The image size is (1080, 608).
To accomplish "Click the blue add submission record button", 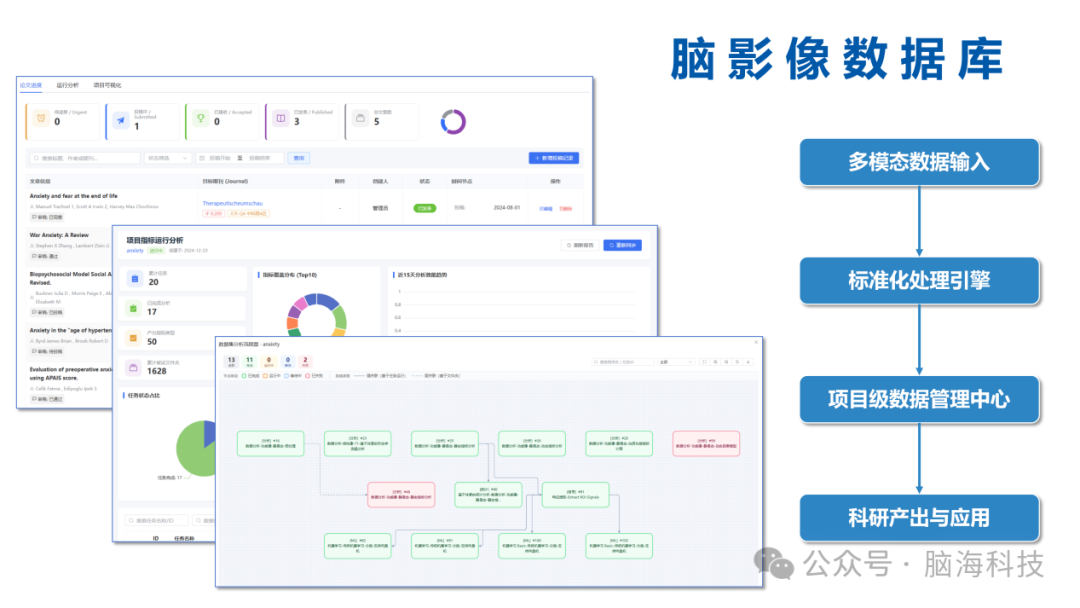I will pos(554,158).
